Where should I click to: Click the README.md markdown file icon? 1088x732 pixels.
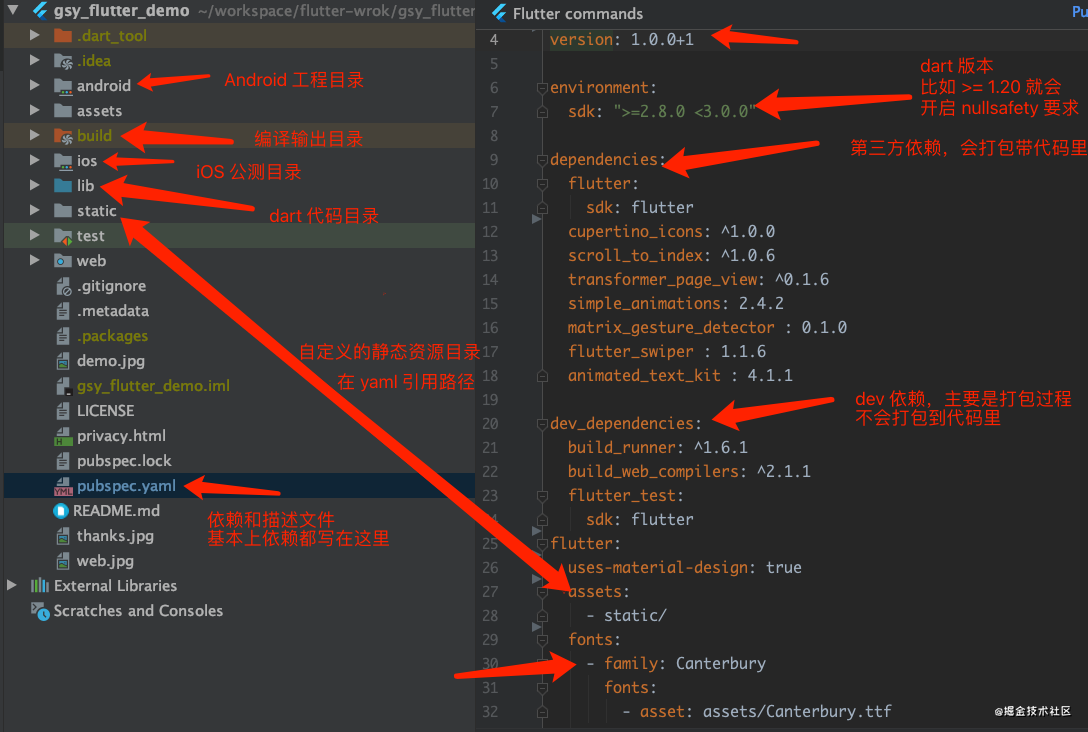(61, 511)
